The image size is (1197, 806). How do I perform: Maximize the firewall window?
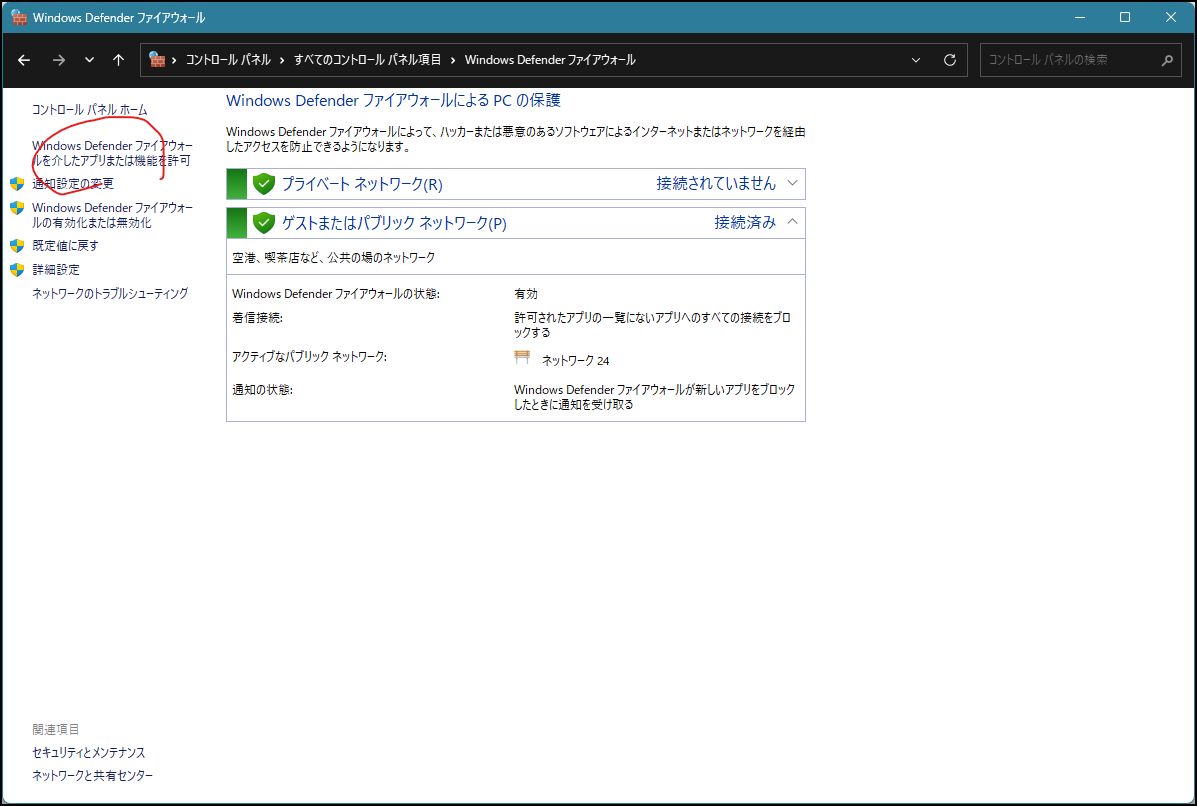[1125, 17]
